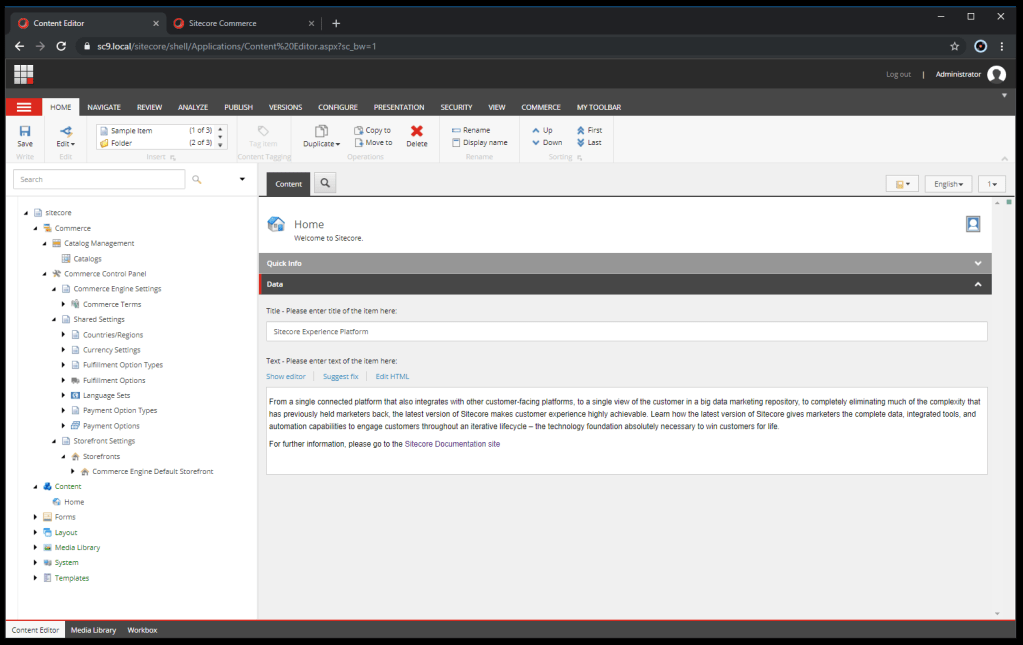Screen dimensions: 1023x645
Task: Open the search options dropdown arrow
Action: 242,179
